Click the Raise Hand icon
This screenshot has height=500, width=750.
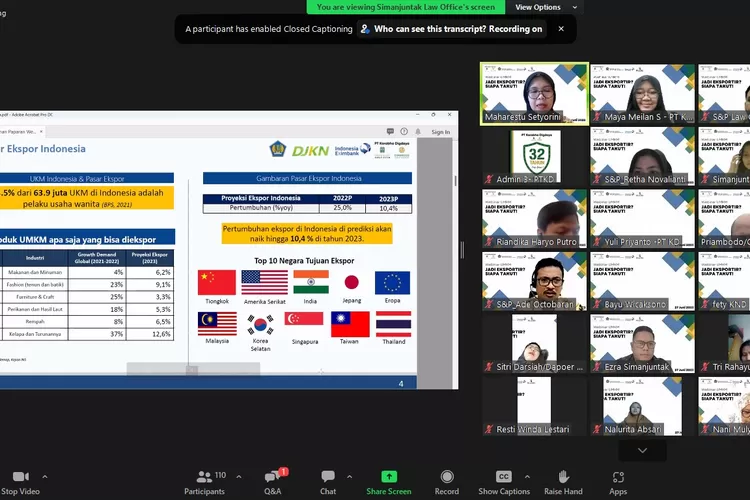point(563,476)
